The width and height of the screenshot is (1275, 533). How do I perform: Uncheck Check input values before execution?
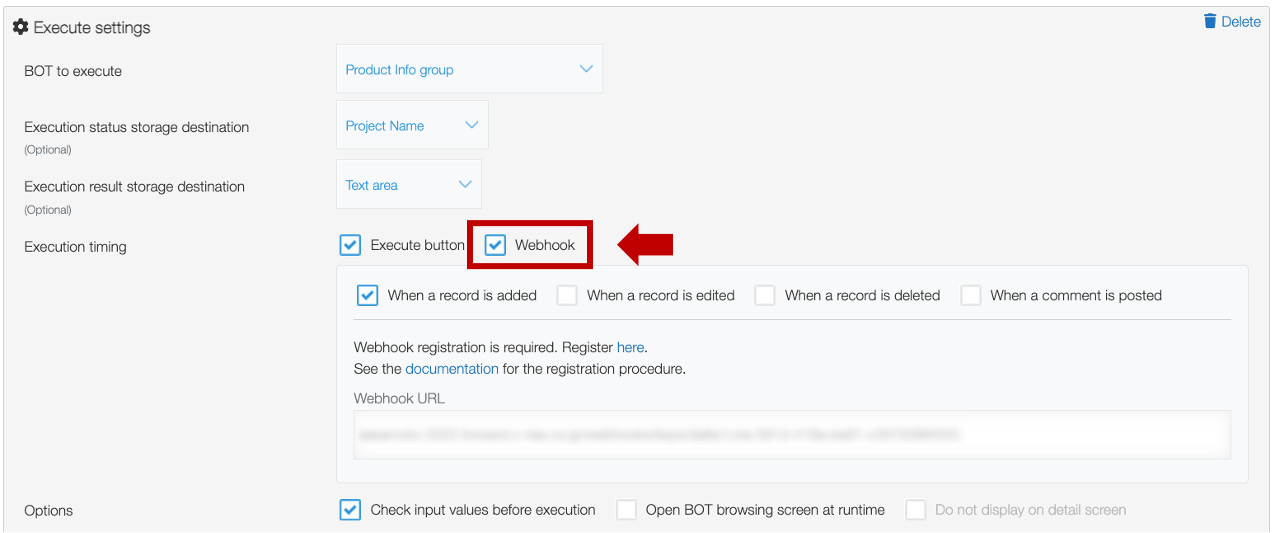tap(350, 510)
